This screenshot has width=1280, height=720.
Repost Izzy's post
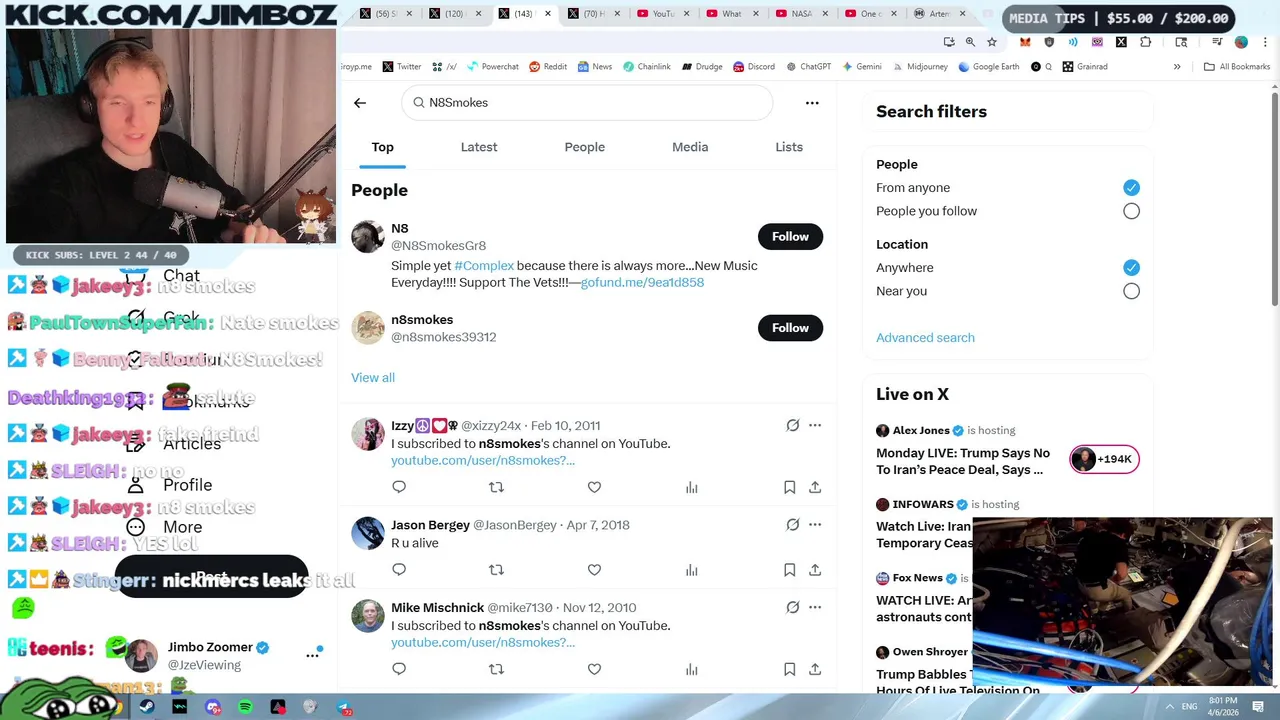coord(496,487)
